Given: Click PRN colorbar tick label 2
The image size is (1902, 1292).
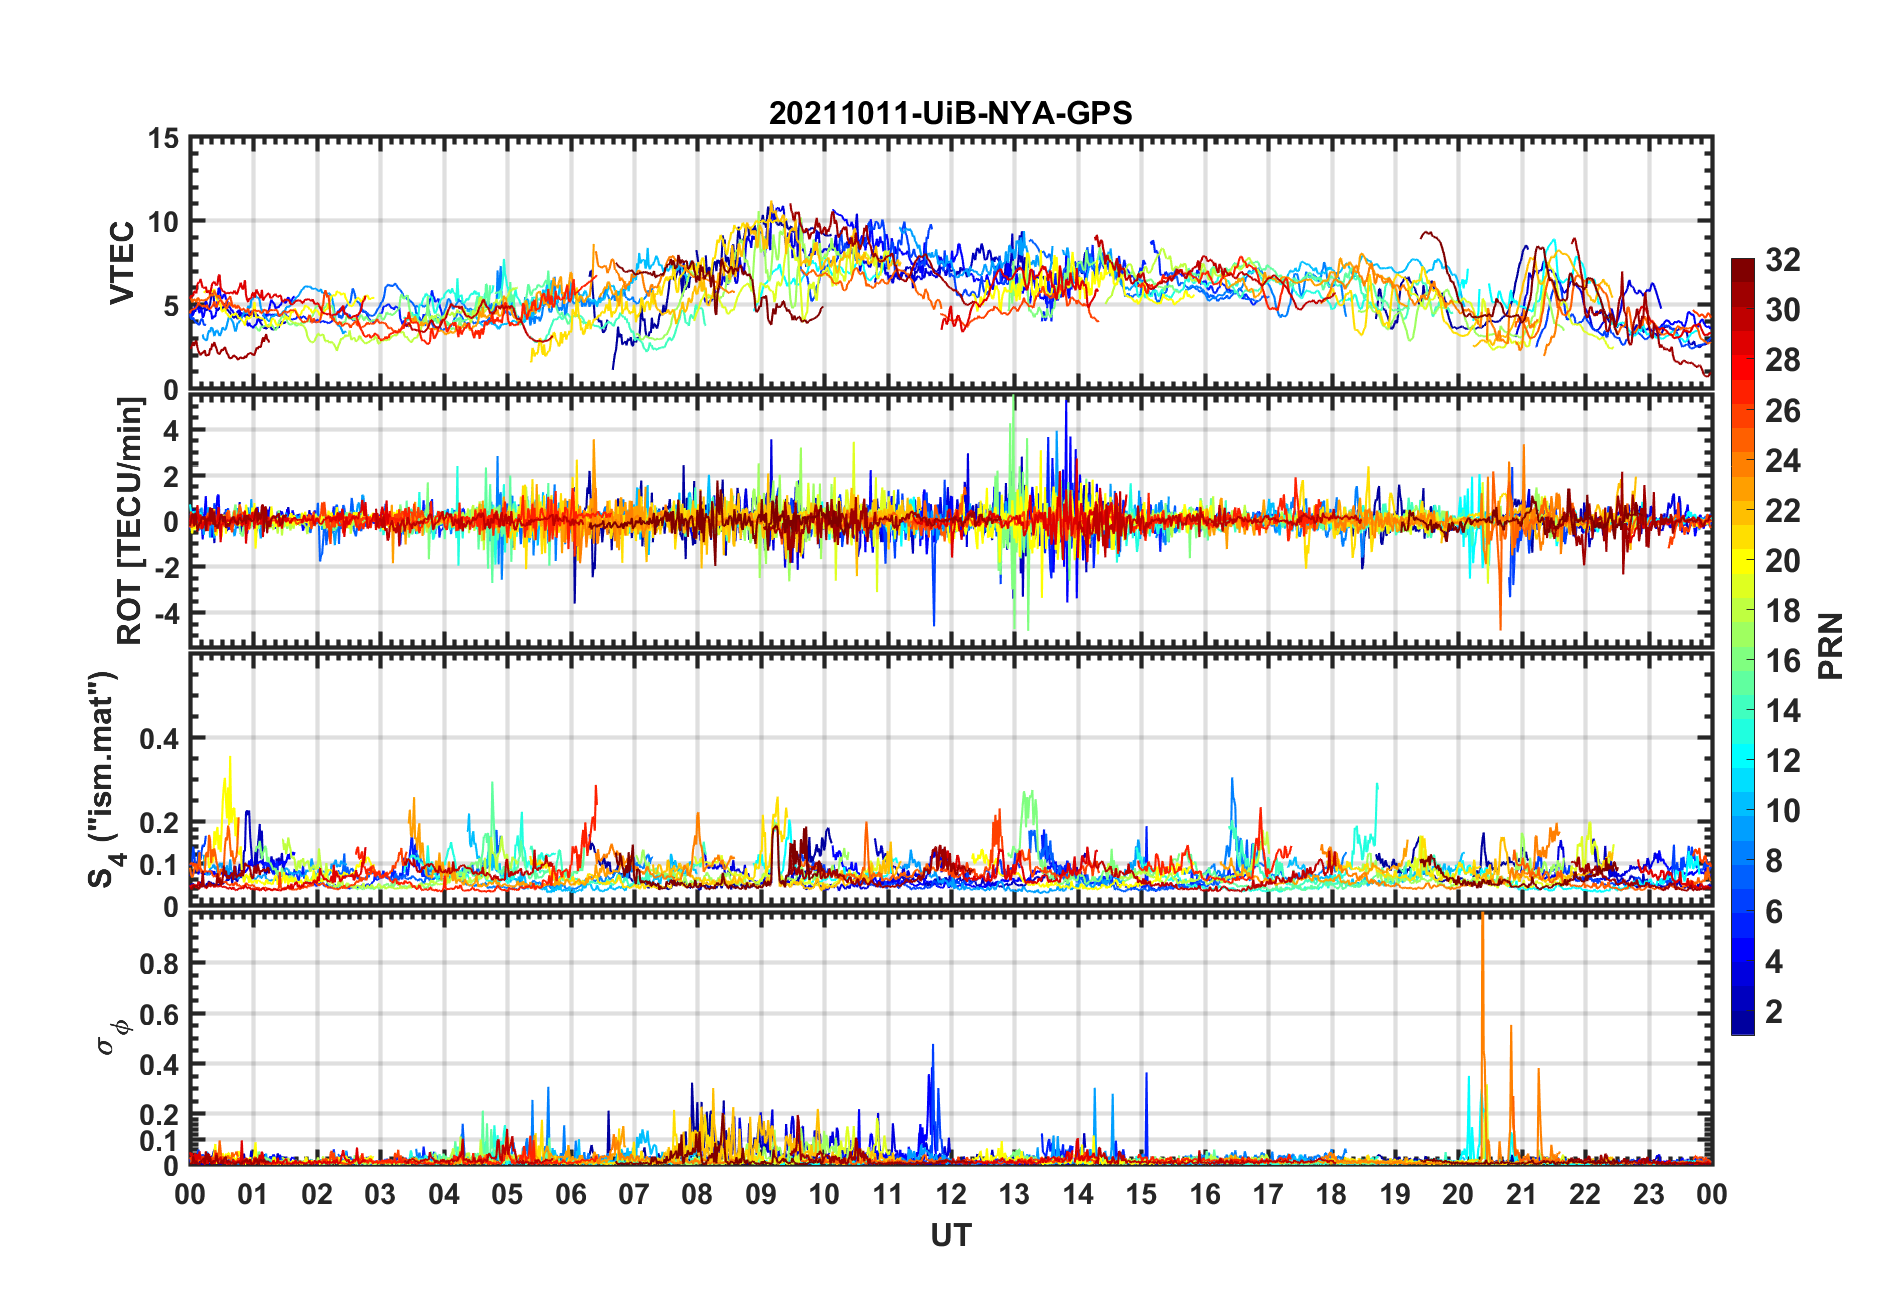Looking at the screenshot, I should tap(1774, 1011).
